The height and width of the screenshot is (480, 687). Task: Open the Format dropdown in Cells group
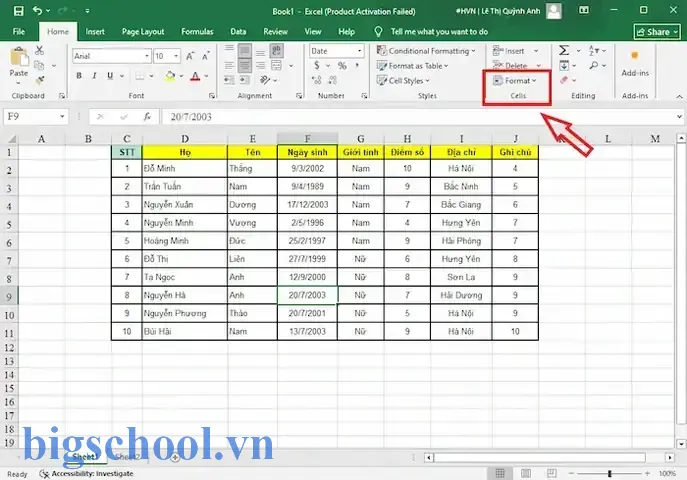tap(515, 81)
